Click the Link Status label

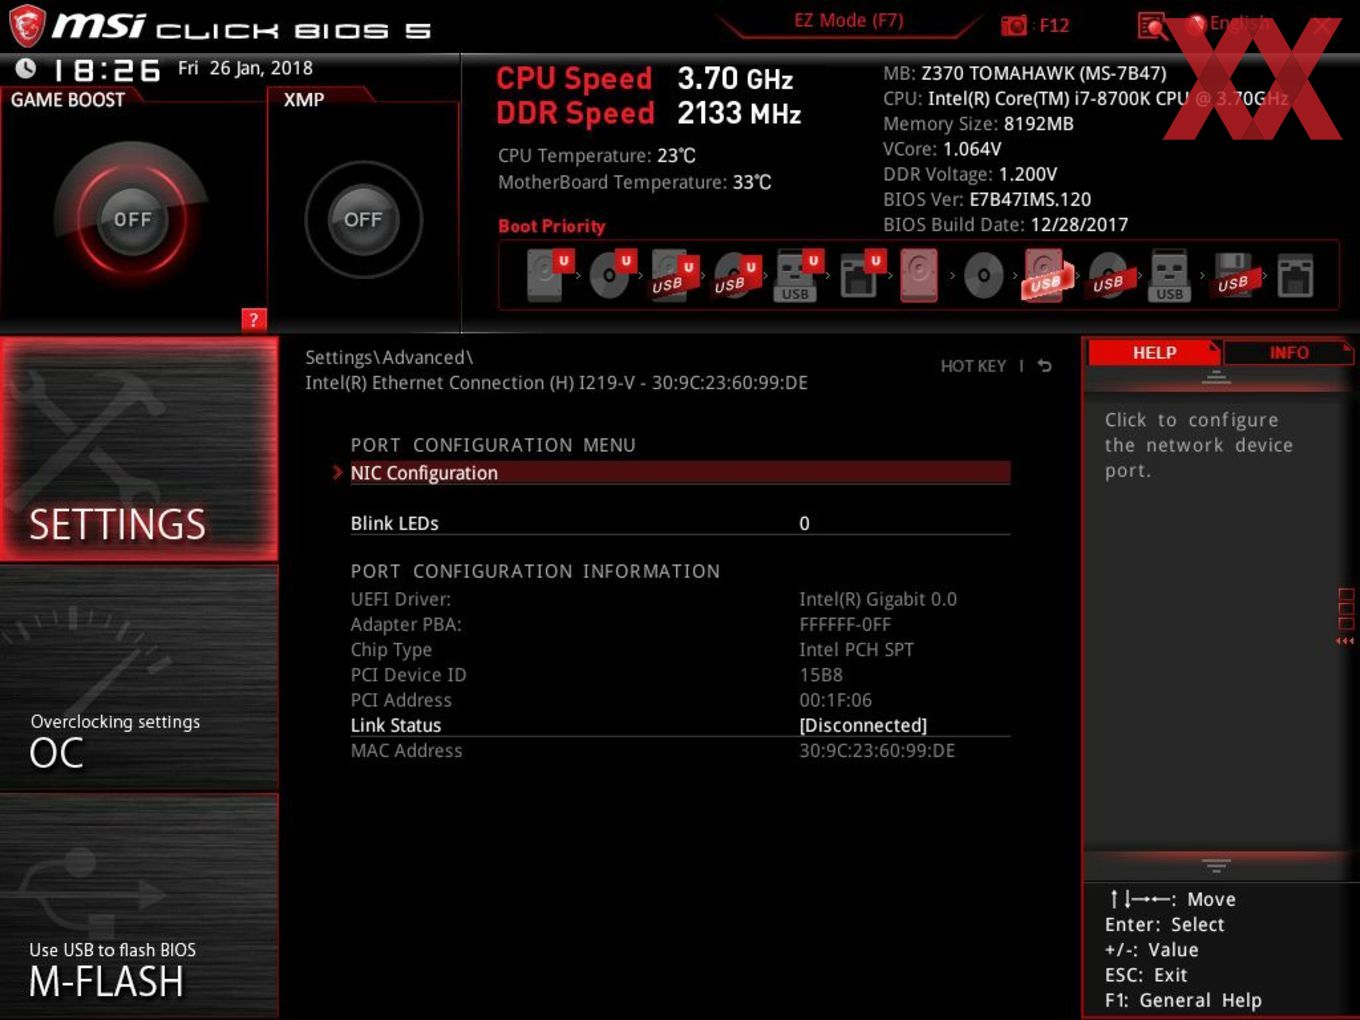coord(396,725)
